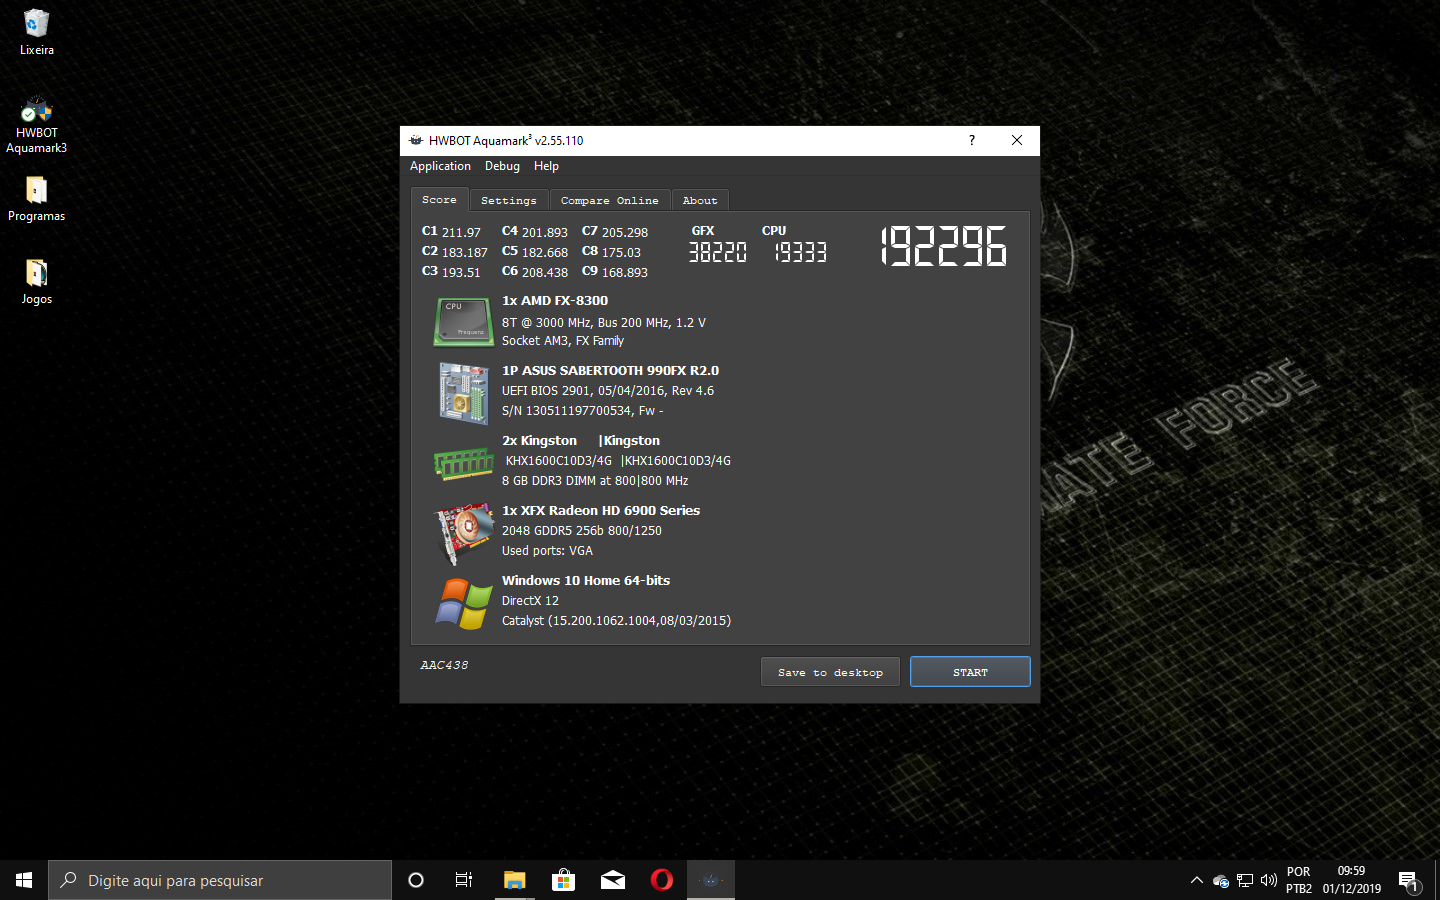
Task: Open the volume speaker tray icon
Action: tap(1269, 880)
